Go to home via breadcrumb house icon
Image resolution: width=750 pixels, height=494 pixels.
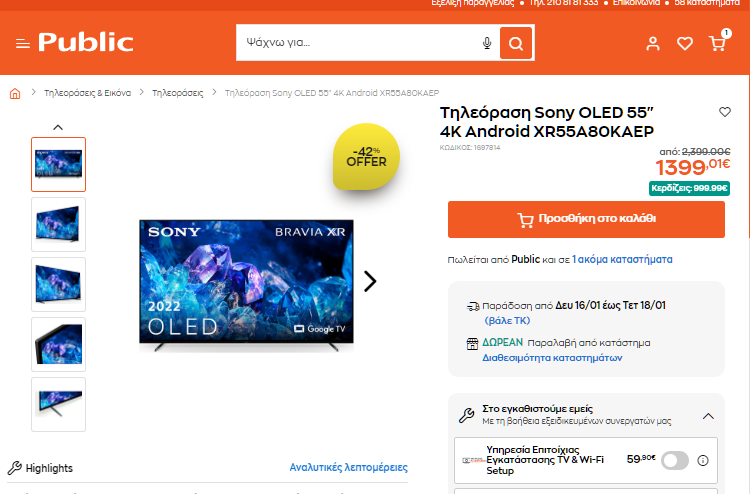point(15,93)
